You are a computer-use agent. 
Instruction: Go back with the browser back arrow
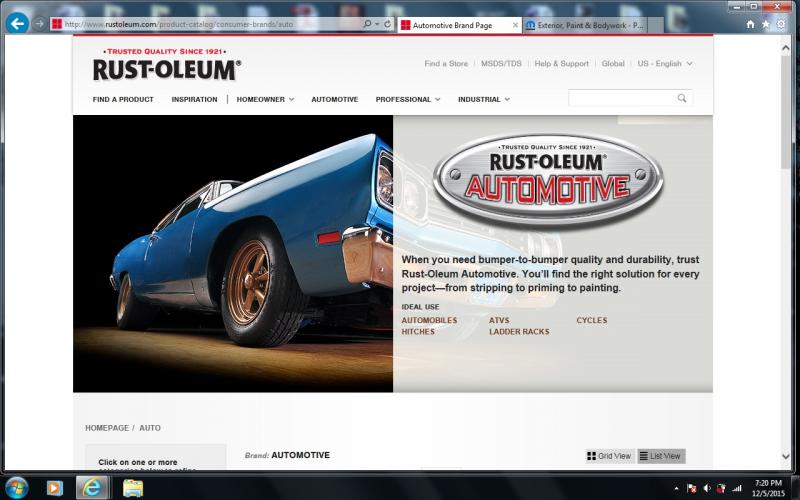(17, 23)
